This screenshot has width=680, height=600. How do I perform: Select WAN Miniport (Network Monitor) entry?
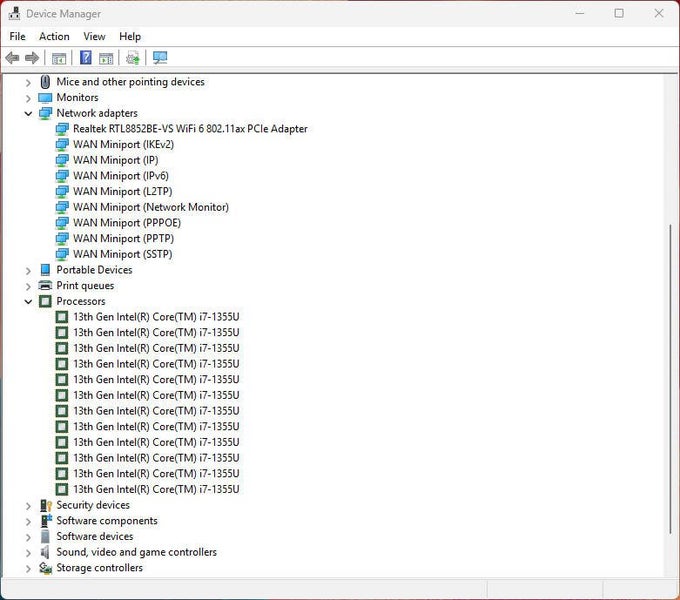pyautogui.click(x=150, y=207)
